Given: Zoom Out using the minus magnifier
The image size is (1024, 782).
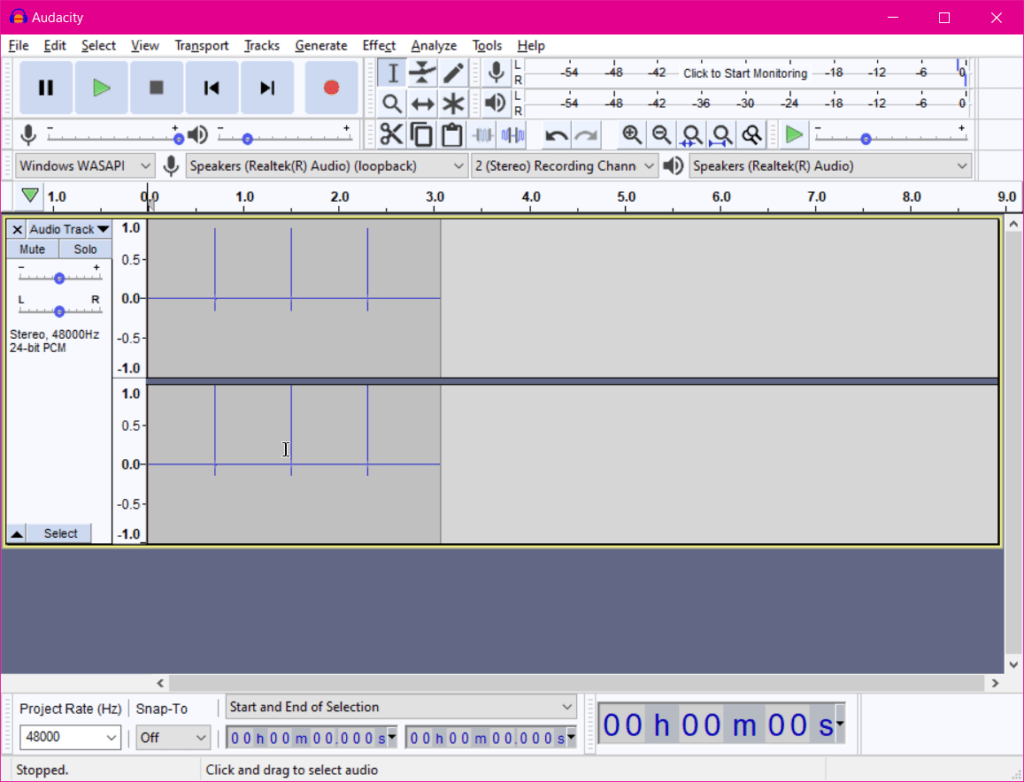Looking at the screenshot, I should [x=662, y=135].
